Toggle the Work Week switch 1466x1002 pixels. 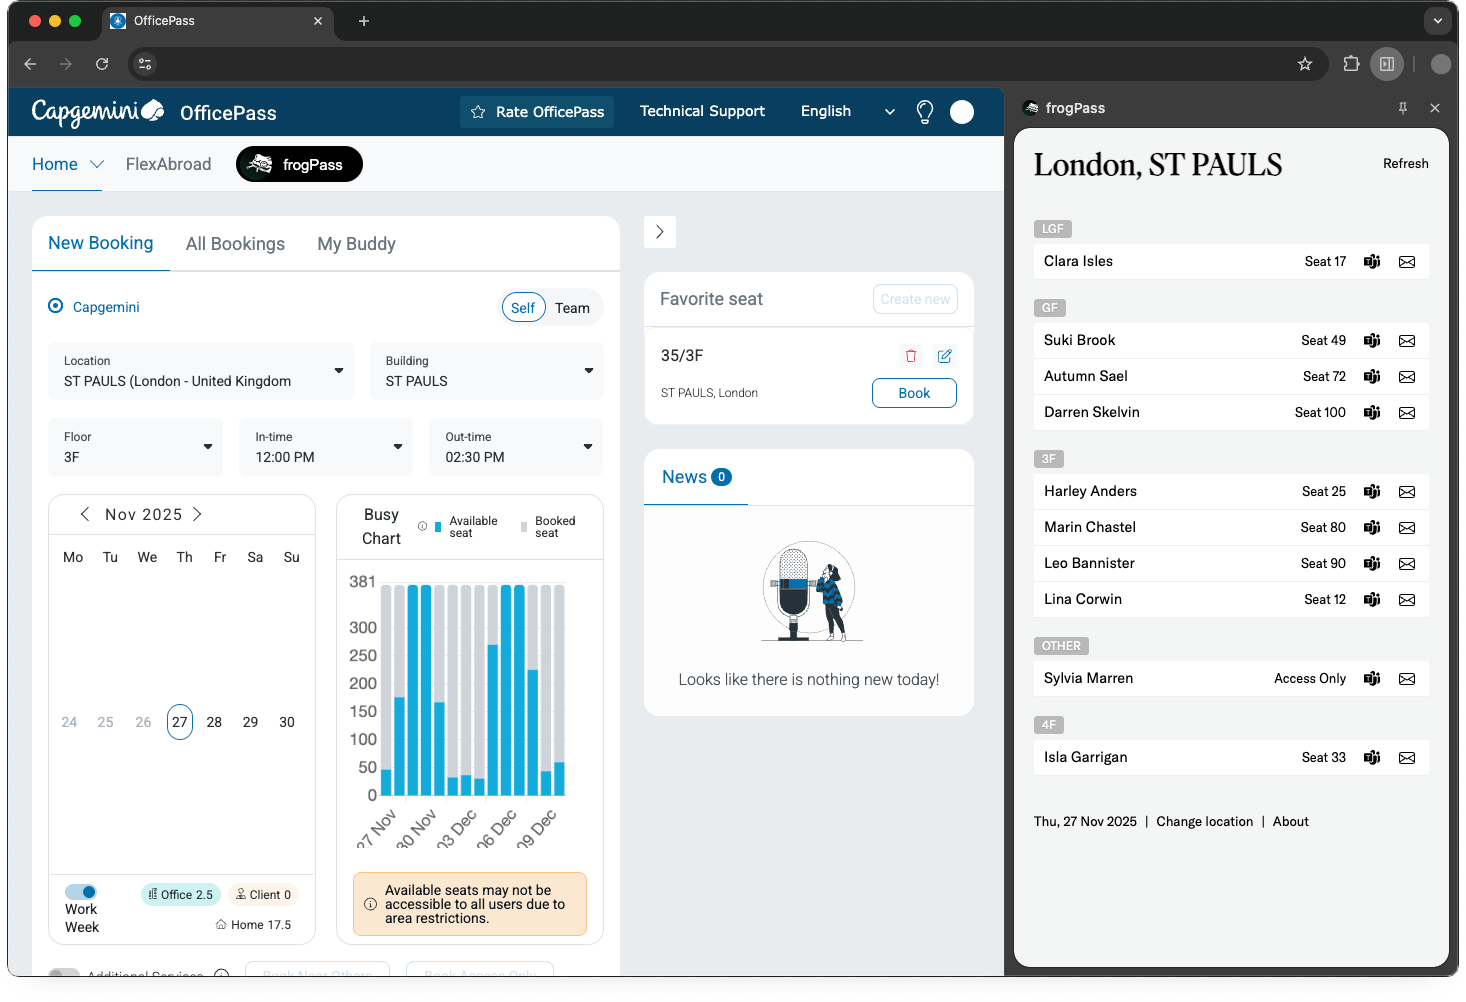[x=81, y=892]
